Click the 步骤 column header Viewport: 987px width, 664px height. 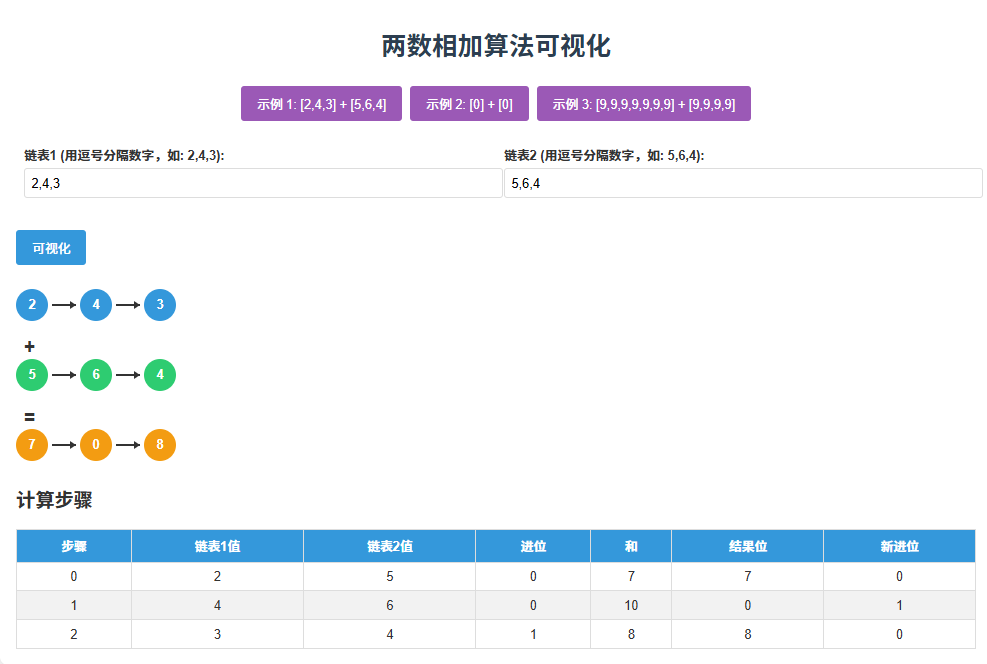pos(74,546)
